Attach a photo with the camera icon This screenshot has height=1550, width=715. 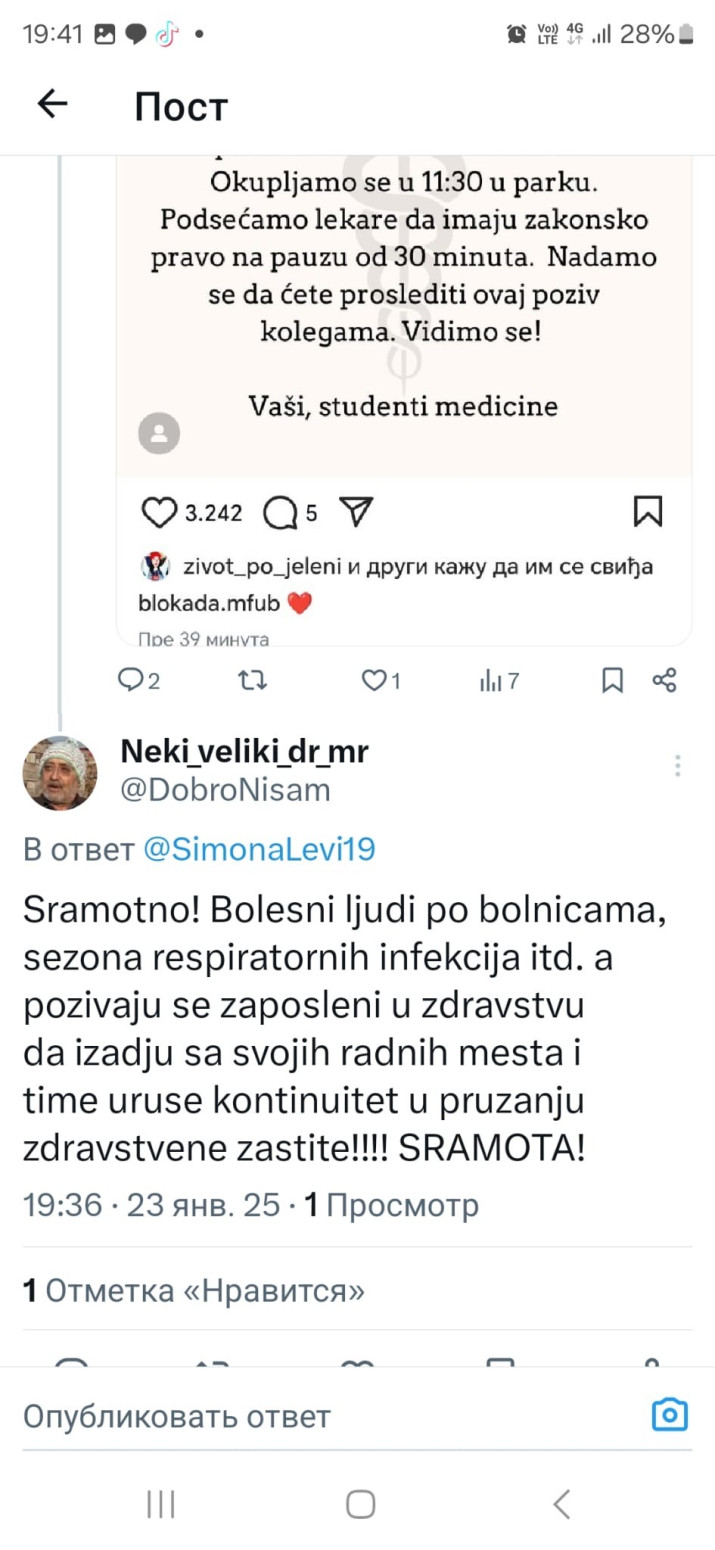click(x=669, y=1414)
